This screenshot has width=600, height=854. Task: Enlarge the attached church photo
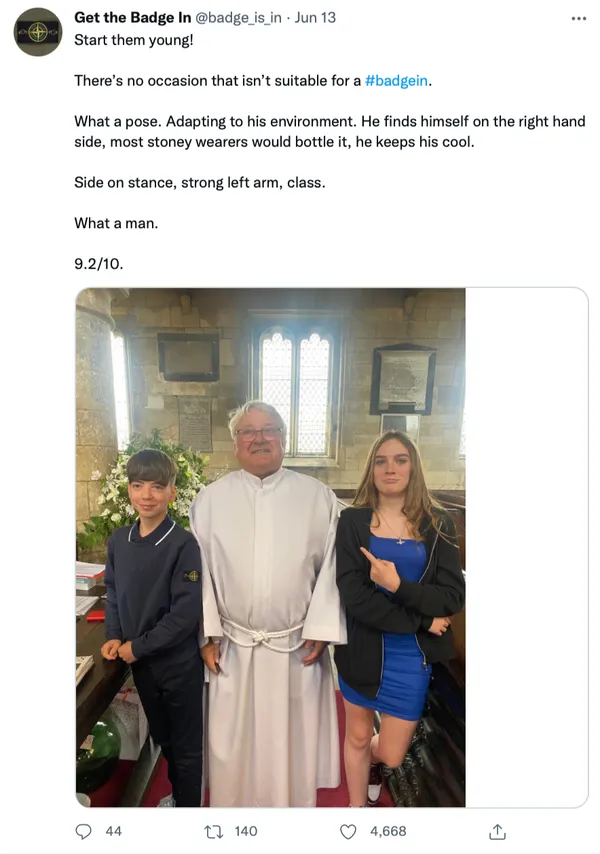(270, 547)
